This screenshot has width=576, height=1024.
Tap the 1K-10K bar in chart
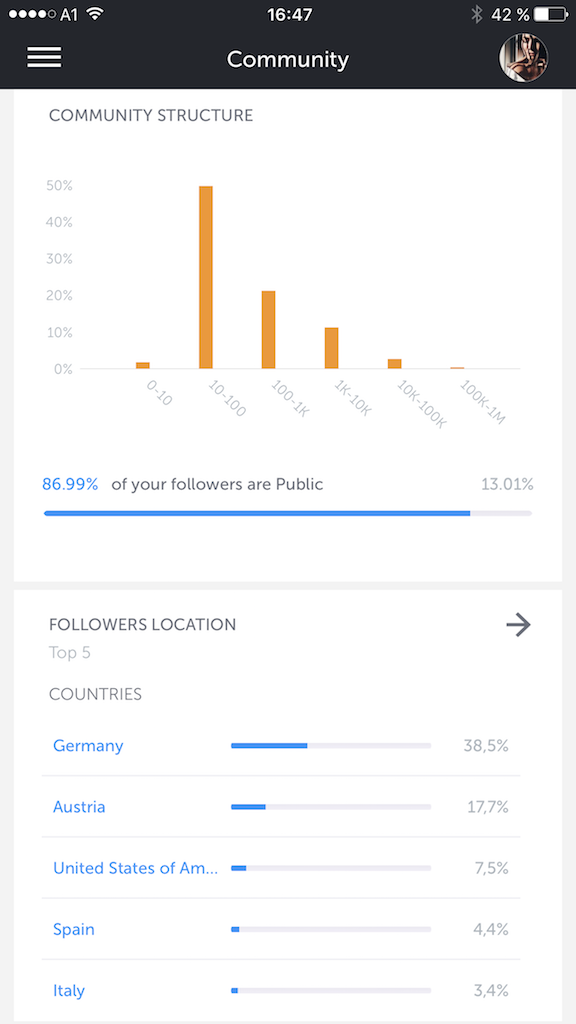pyautogui.click(x=332, y=348)
